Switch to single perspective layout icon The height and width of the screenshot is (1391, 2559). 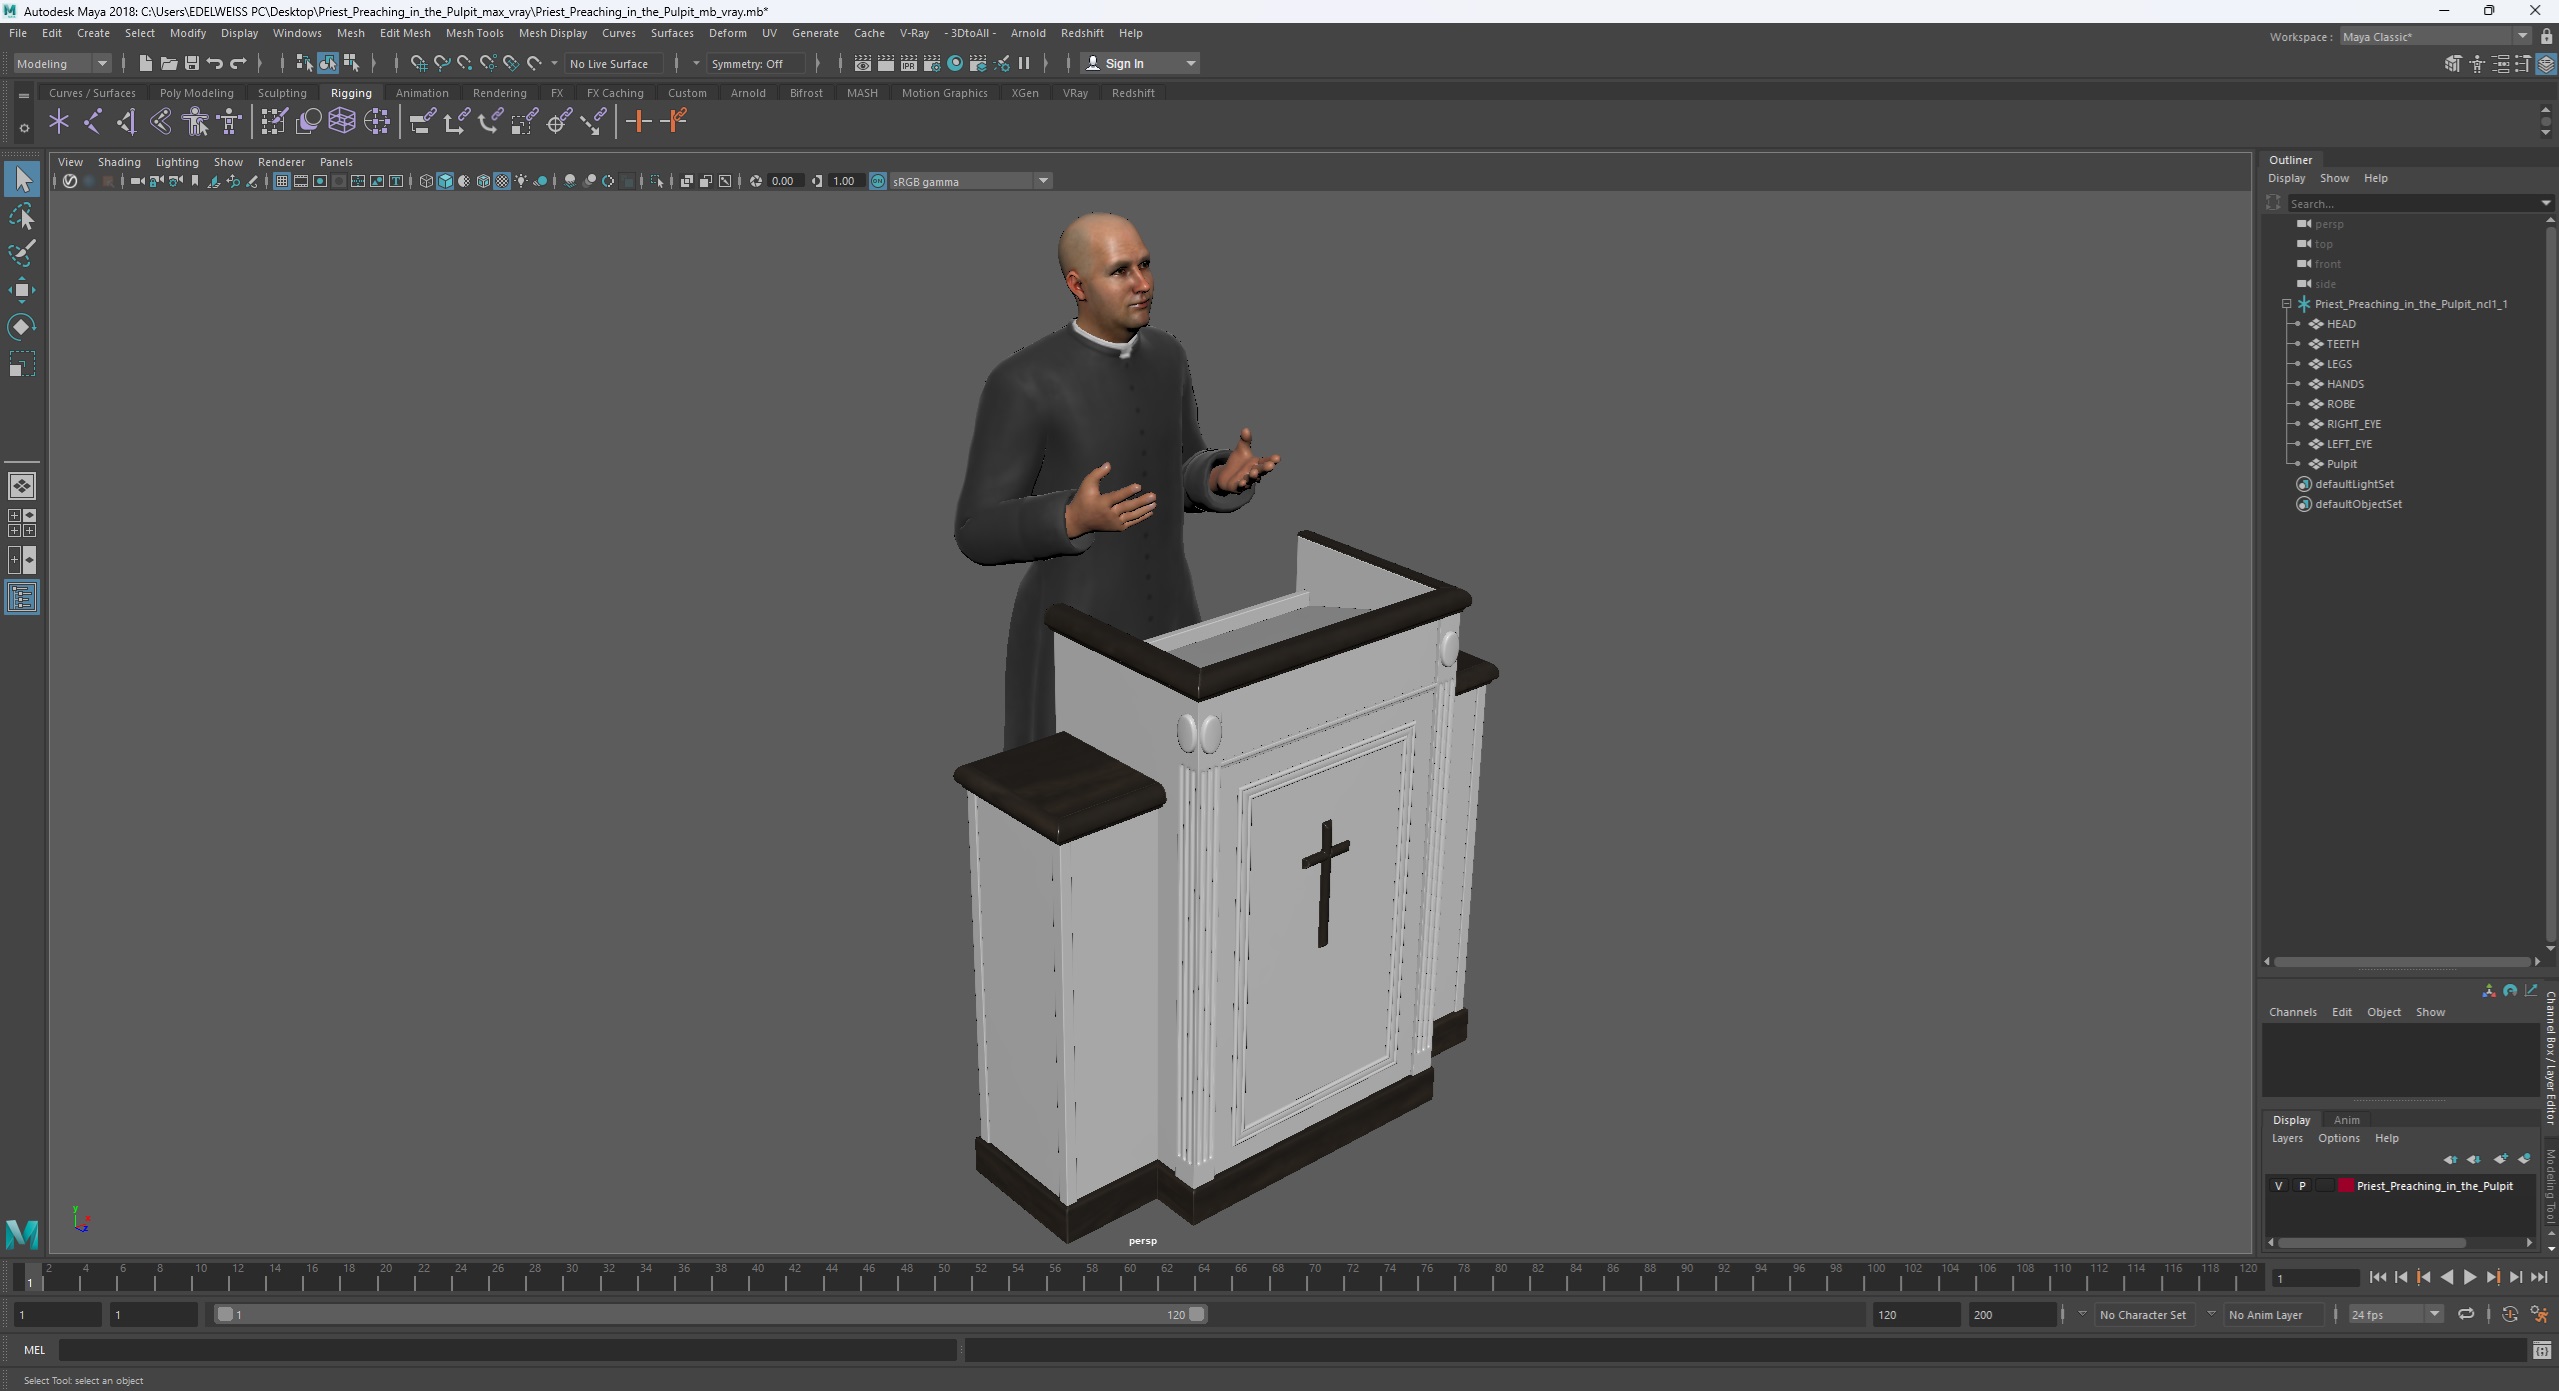coord(22,486)
